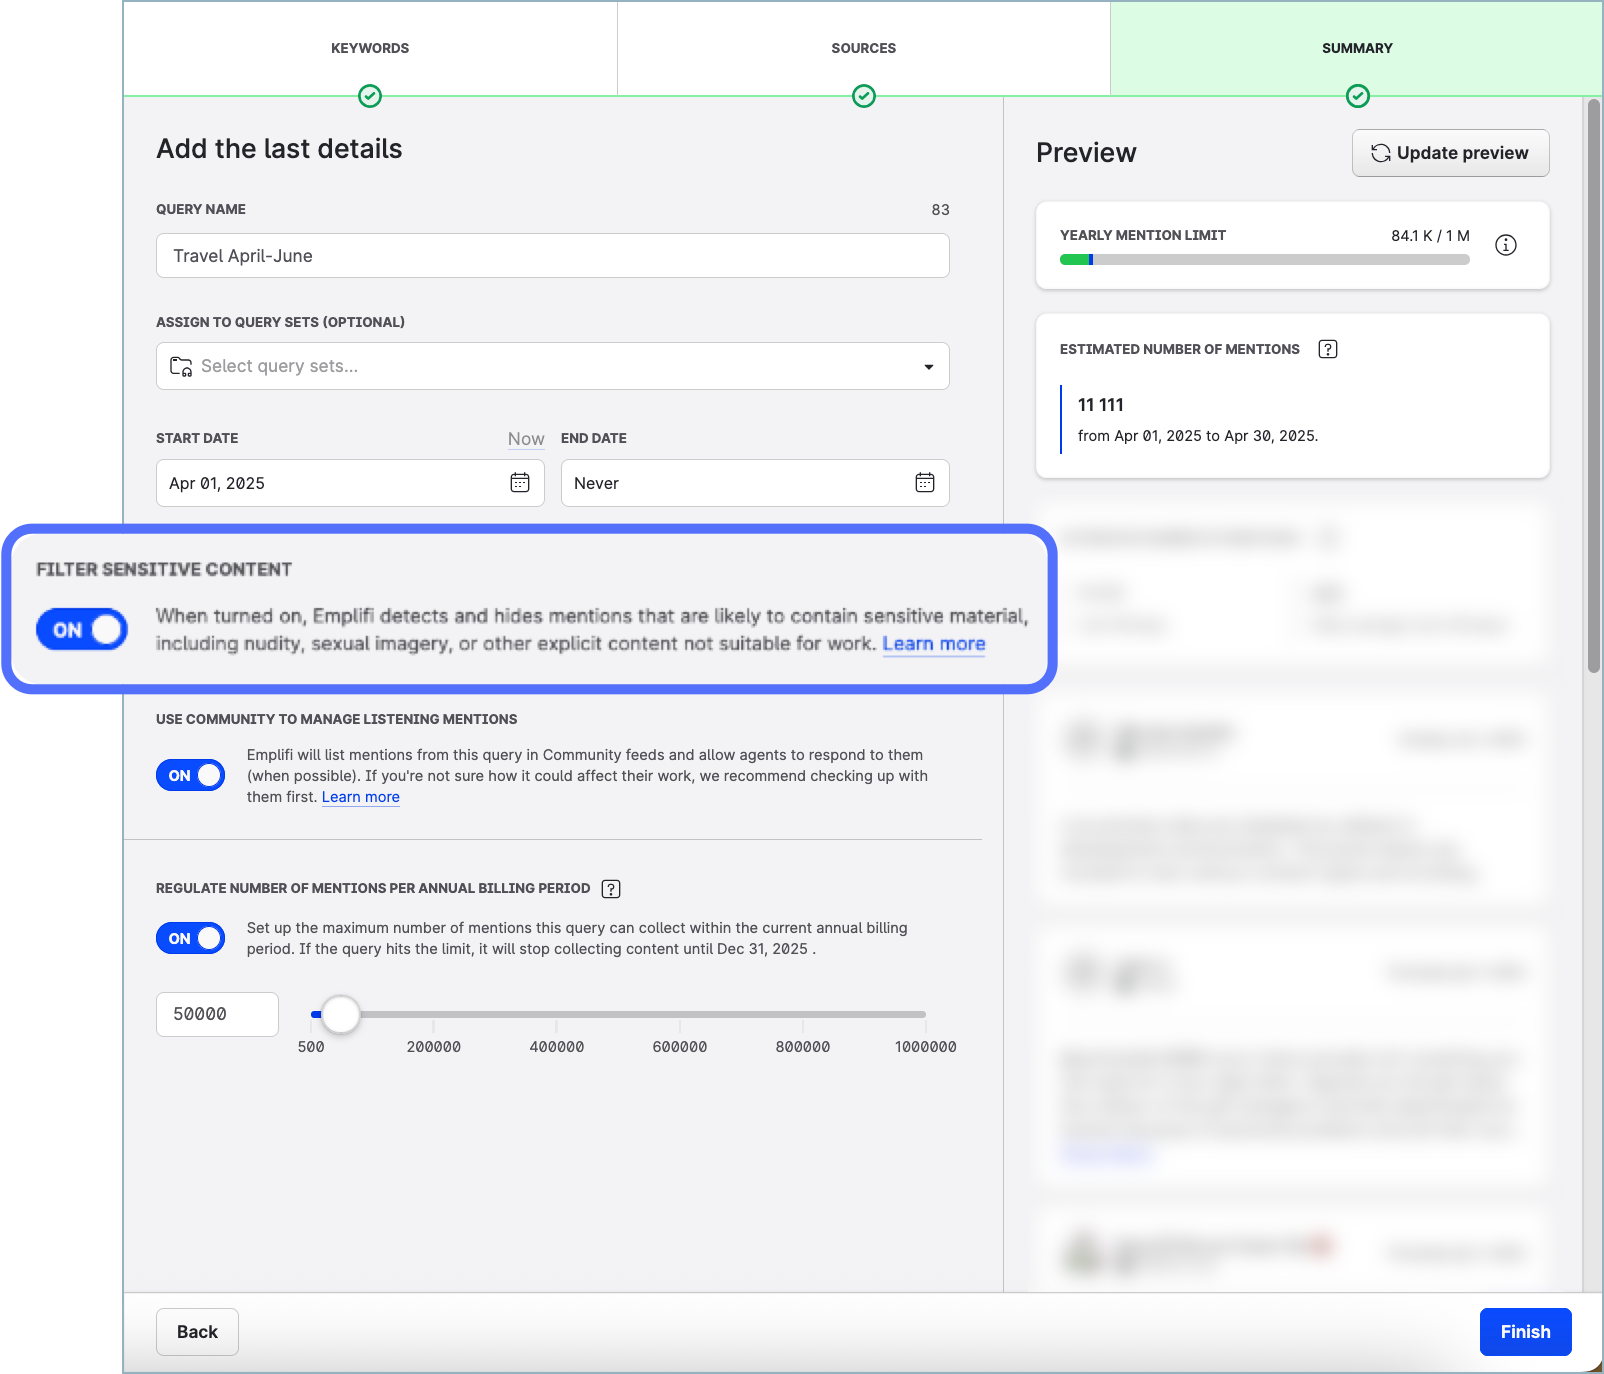Screen dimensions: 1604x1374
Task: Click help icon next to Regulate Number of Mentions
Action: 611,889
